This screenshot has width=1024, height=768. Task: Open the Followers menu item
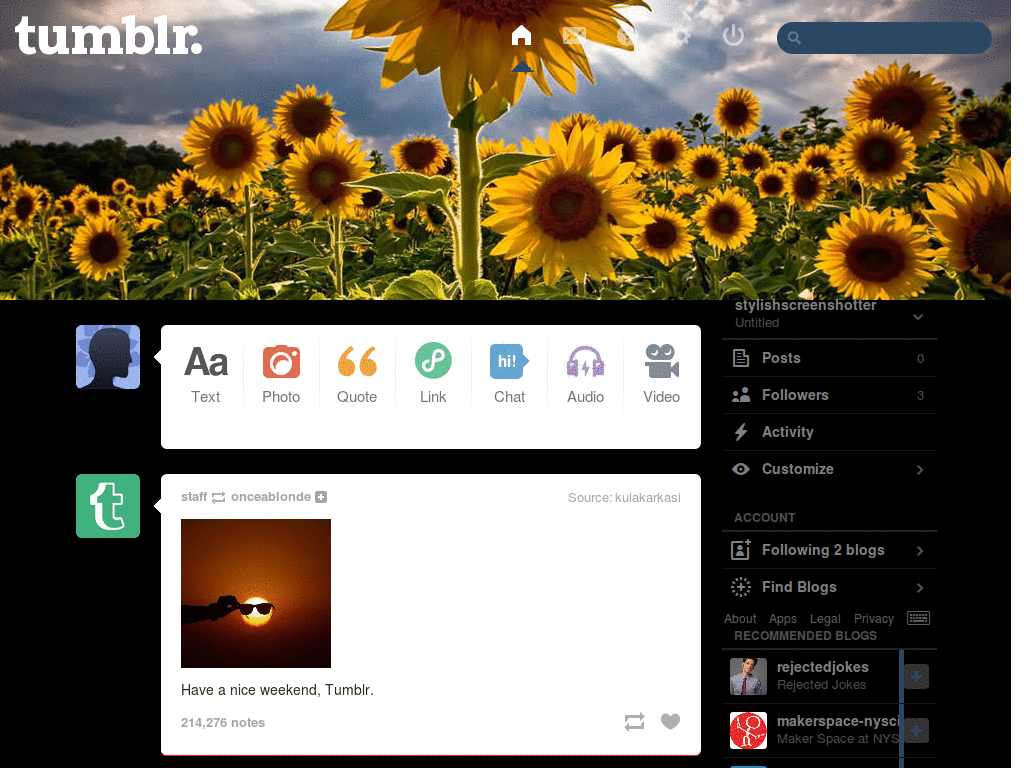pyautogui.click(x=829, y=395)
